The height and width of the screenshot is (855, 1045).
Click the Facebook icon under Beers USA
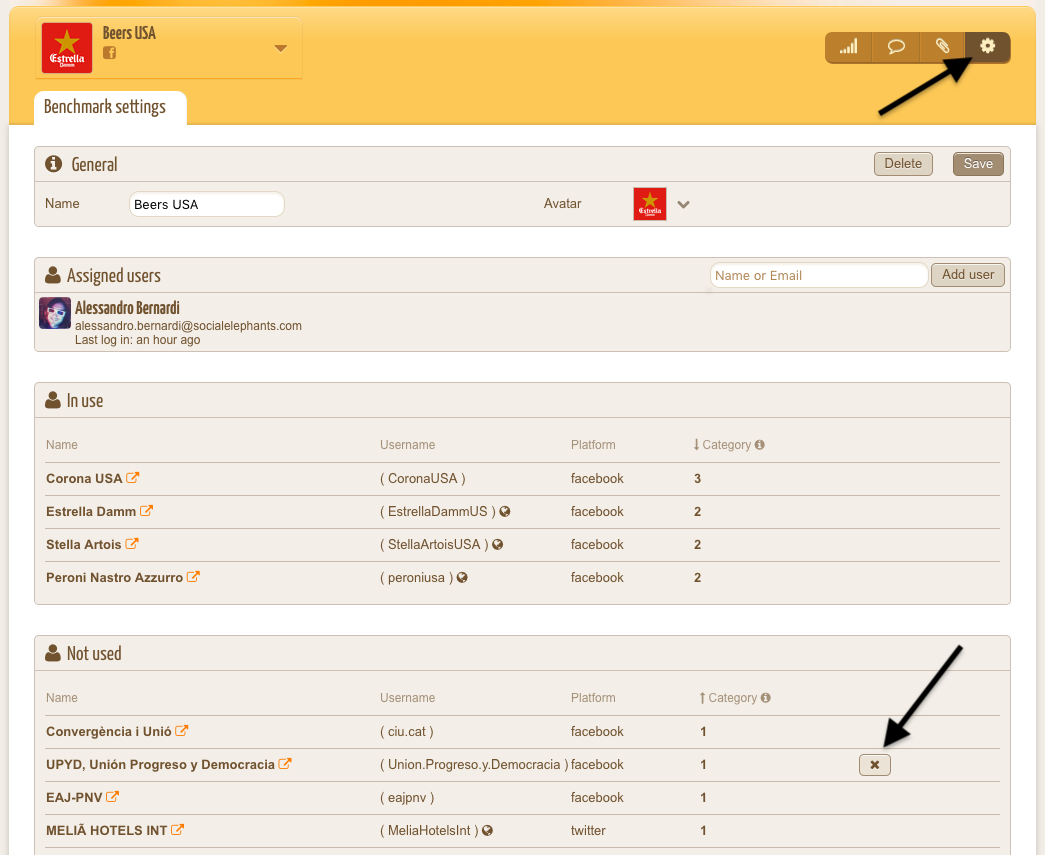click(x=109, y=53)
